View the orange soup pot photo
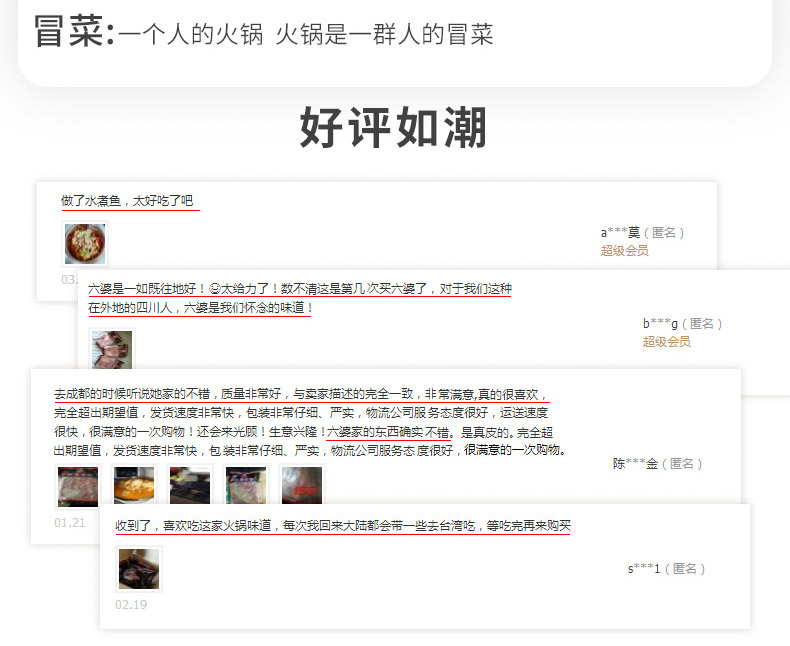790x646 pixels. [x=134, y=486]
